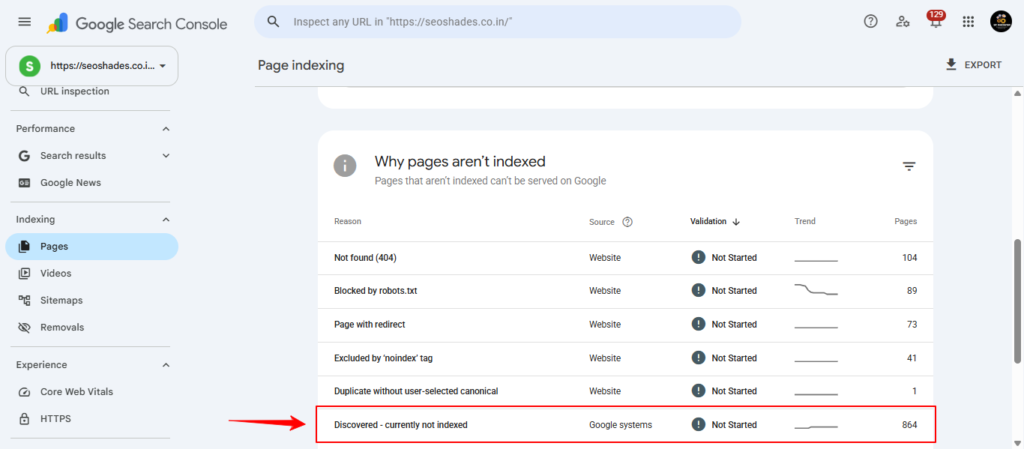
Task: Click the Pages column header
Action: point(906,221)
